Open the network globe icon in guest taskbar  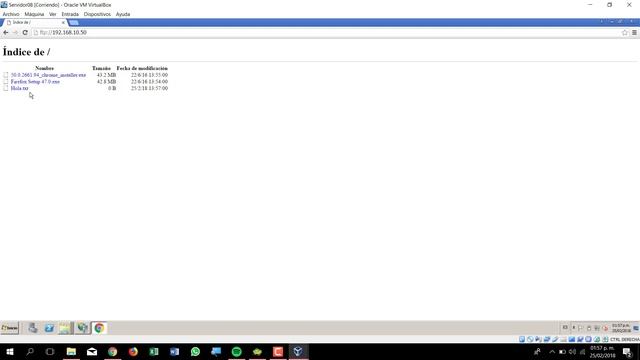point(82,328)
